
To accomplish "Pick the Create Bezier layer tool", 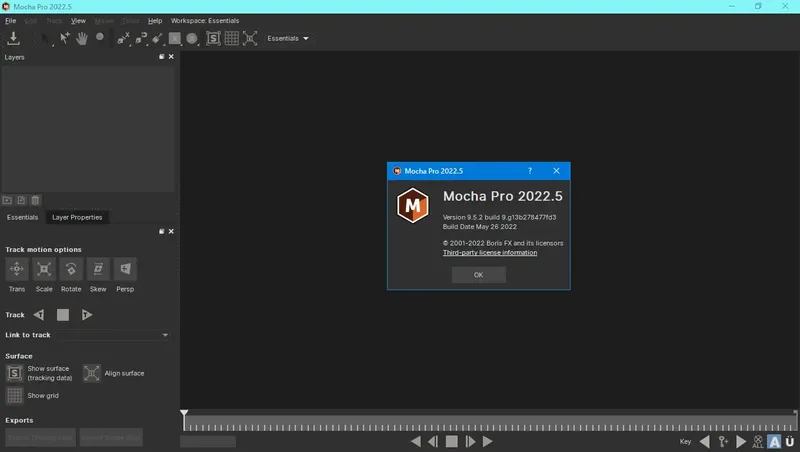I will pos(140,39).
